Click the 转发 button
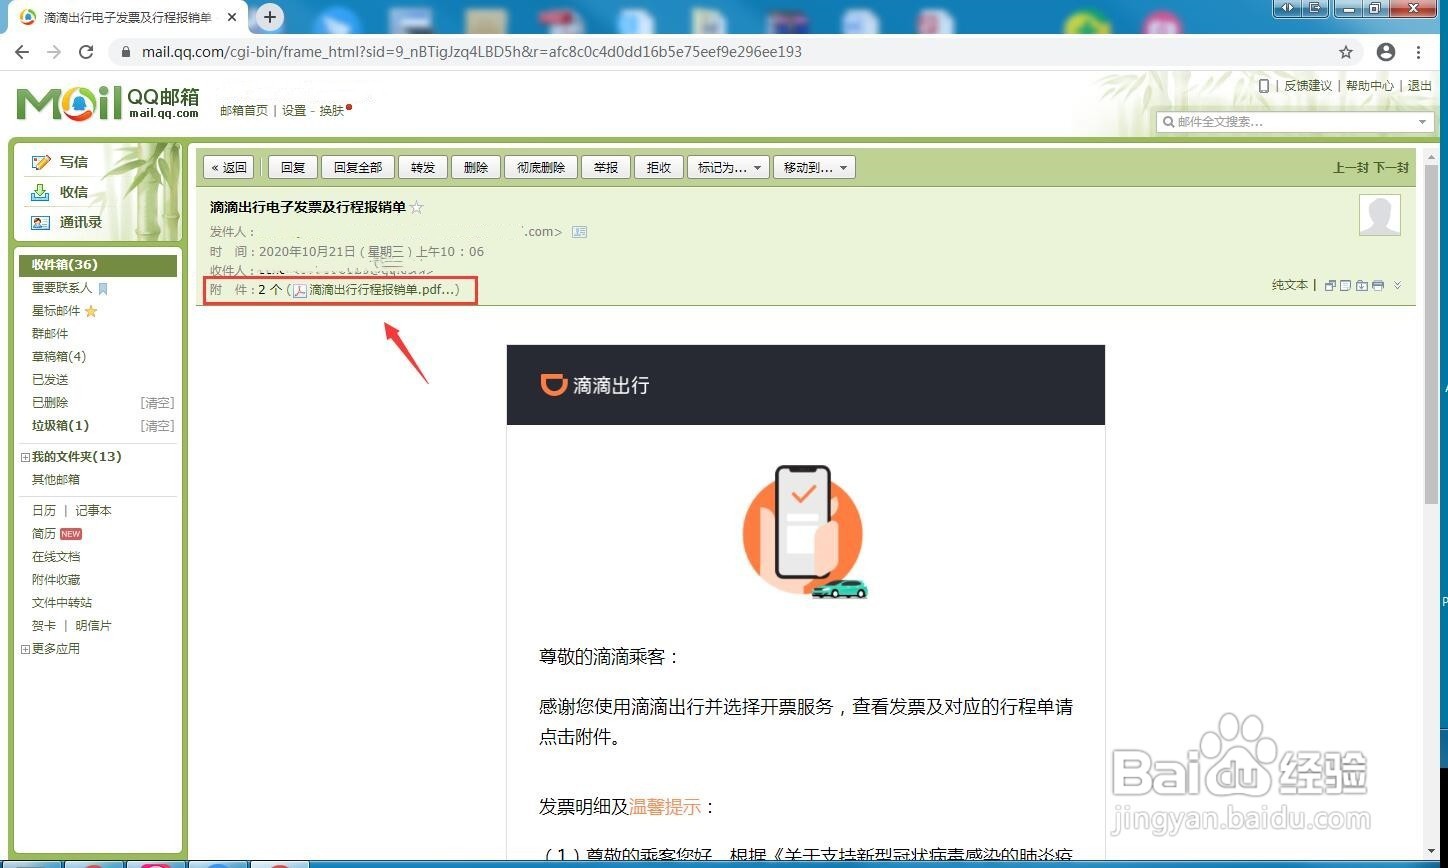The height and width of the screenshot is (868, 1448). pyautogui.click(x=423, y=168)
